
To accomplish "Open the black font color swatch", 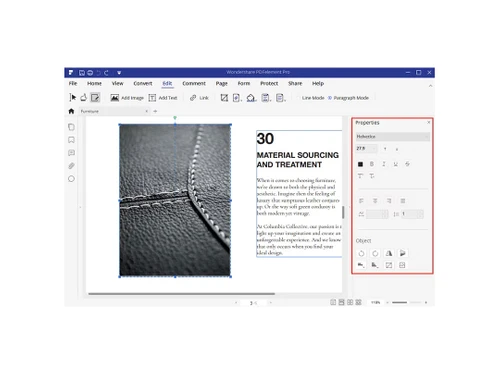I will (x=360, y=164).
